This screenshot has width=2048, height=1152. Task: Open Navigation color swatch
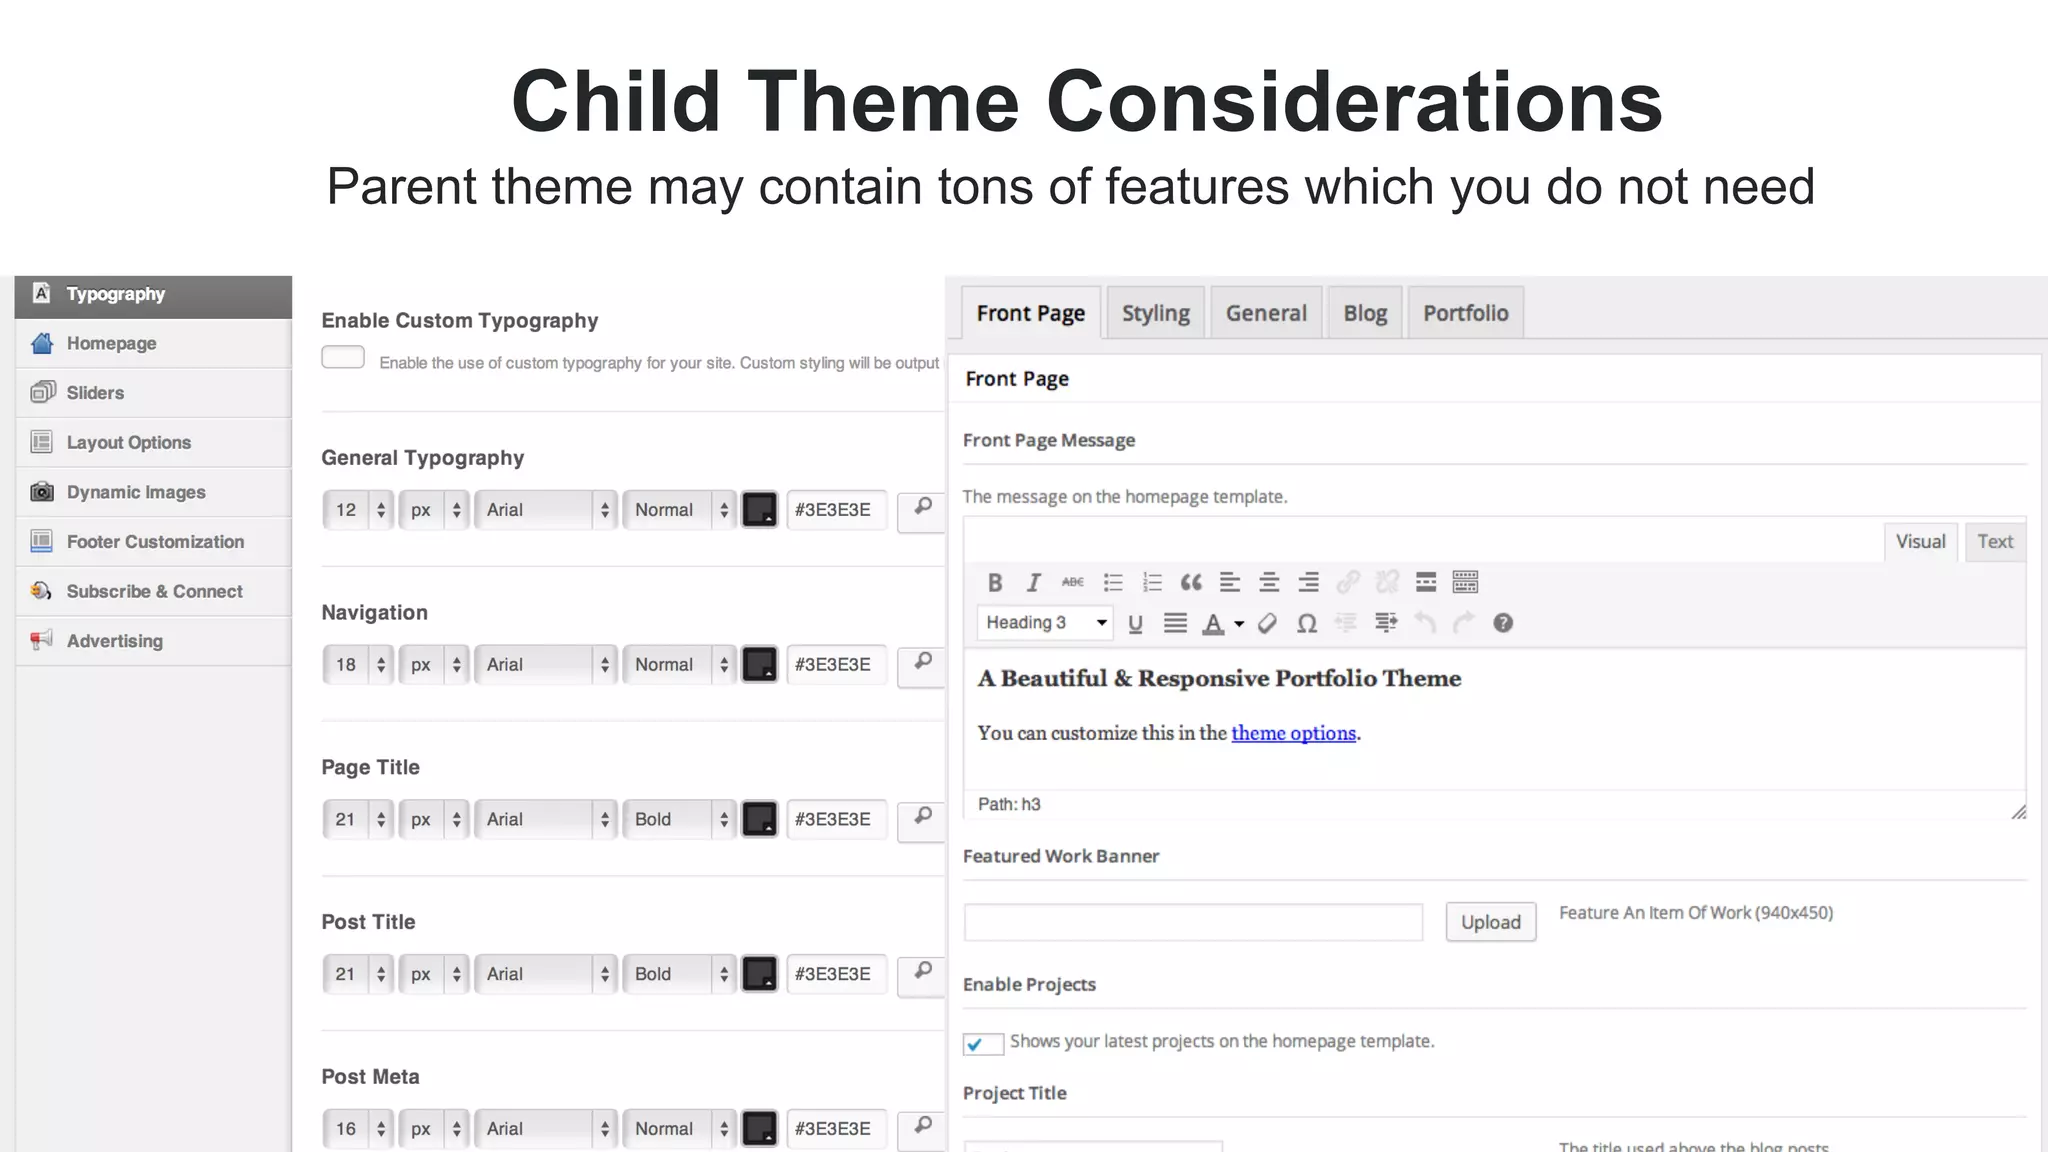[760, 665]
